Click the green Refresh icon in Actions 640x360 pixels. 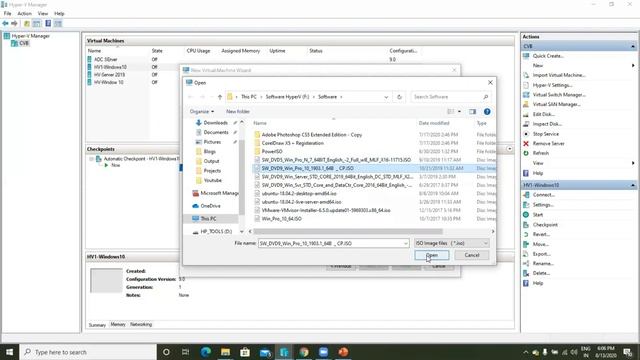[x=526, y=153]
